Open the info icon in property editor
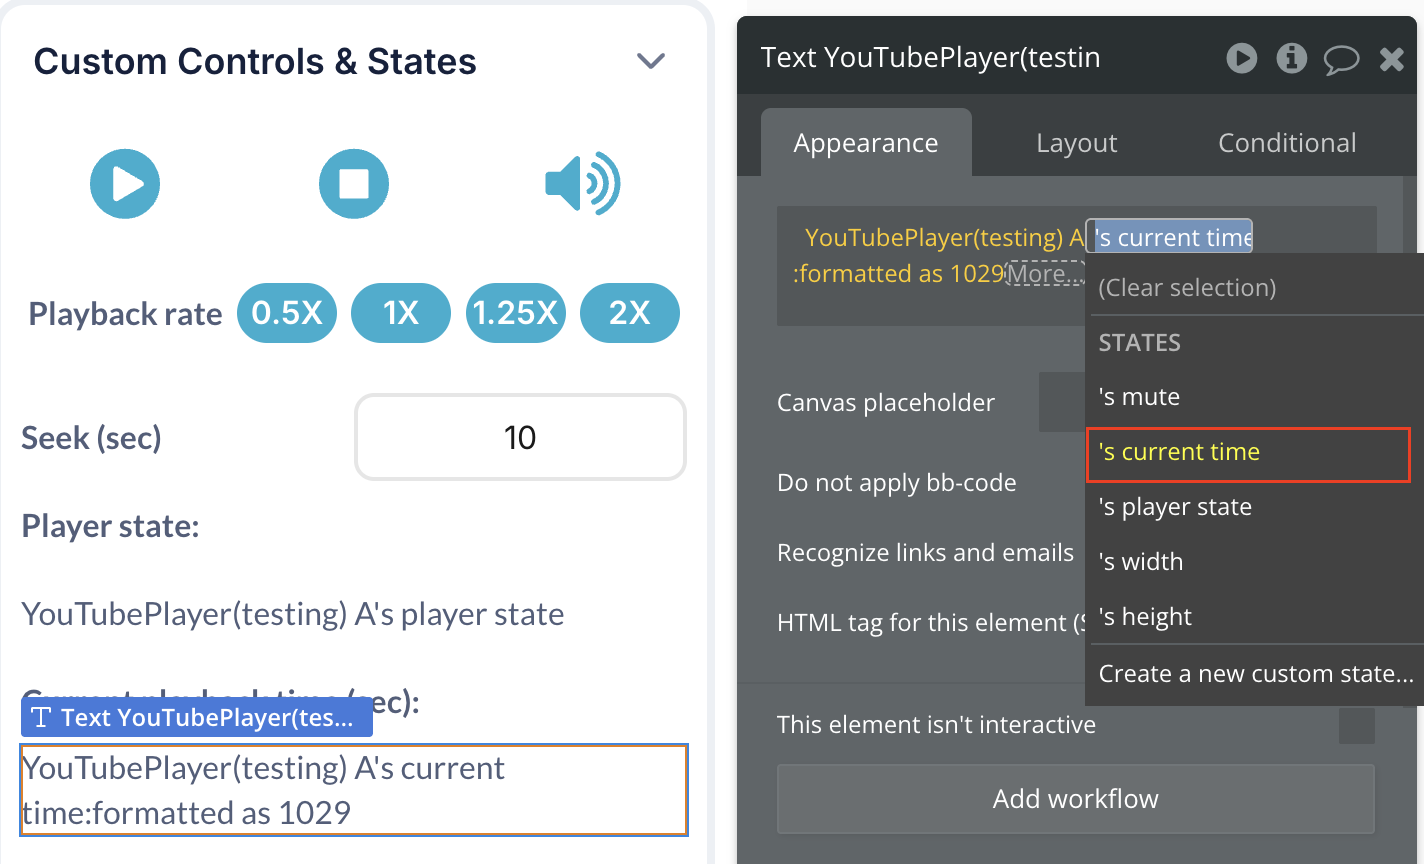The width and height of the screenshot is (1424, 864). [x=1292, y=59]
